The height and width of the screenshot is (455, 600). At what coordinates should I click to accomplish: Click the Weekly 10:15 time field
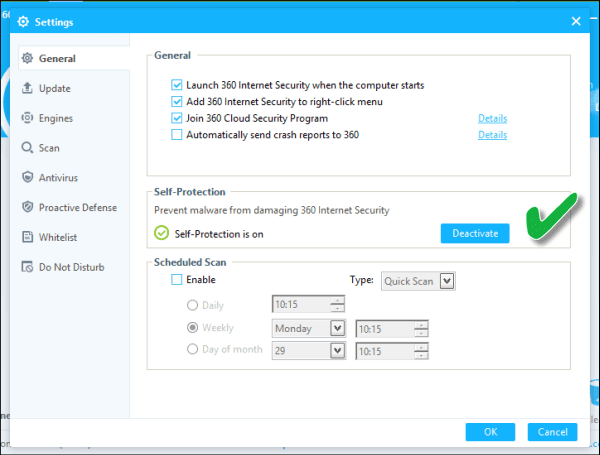pyautogui.click(x=385, y=329)
